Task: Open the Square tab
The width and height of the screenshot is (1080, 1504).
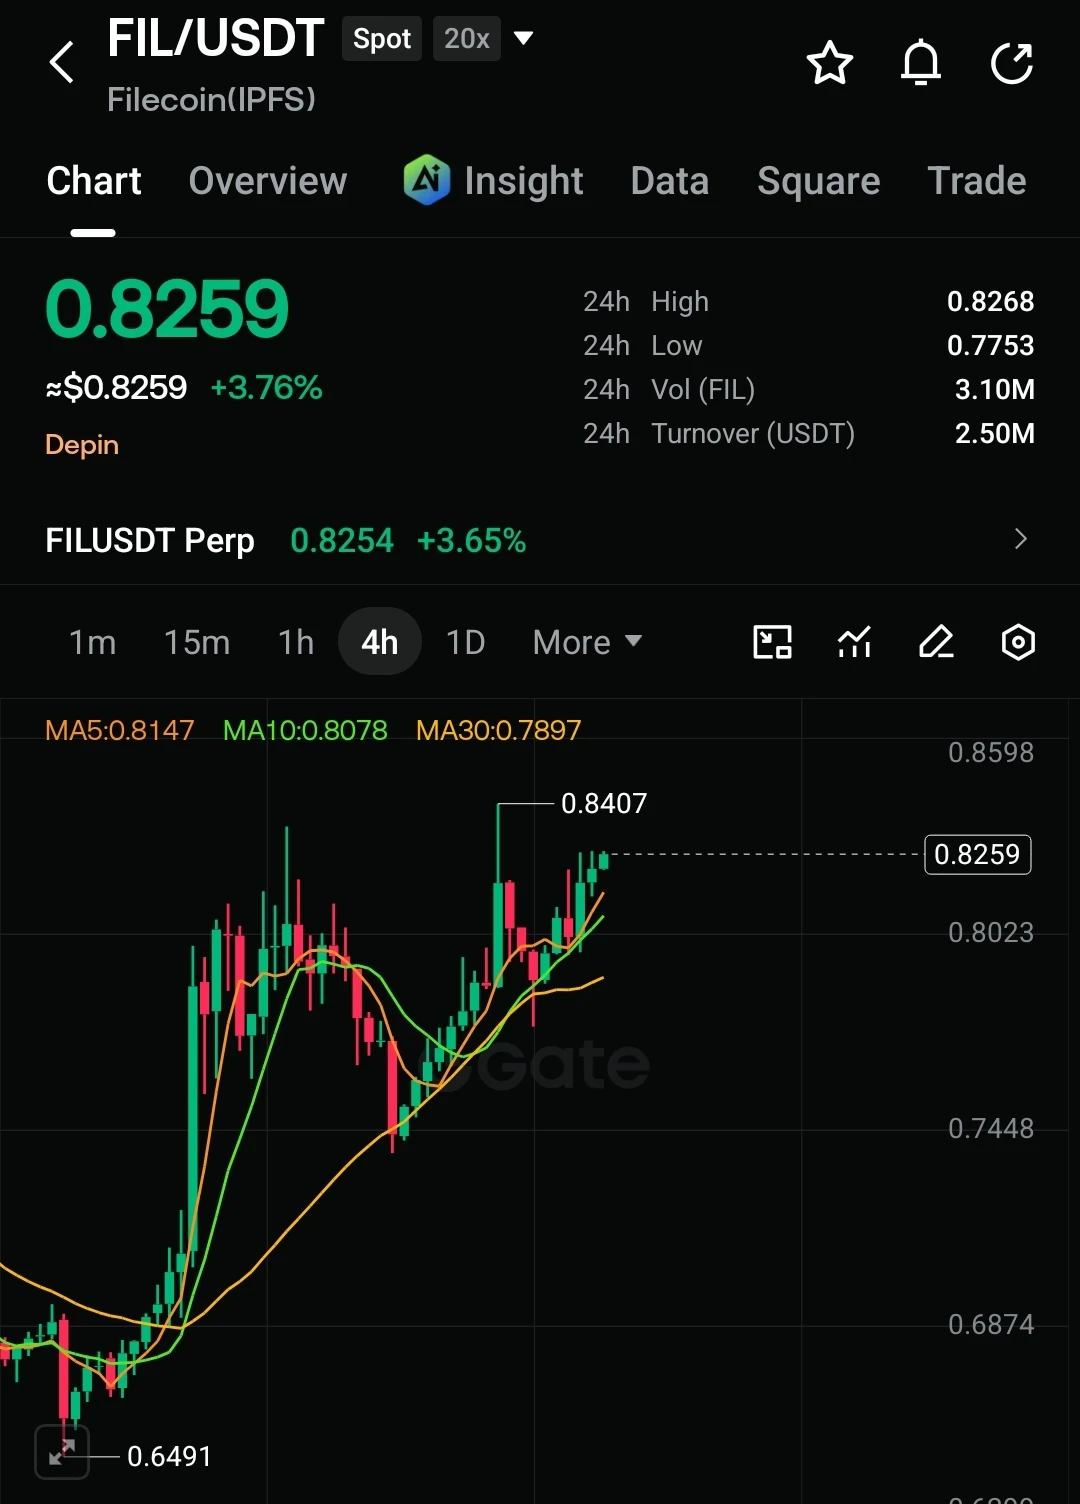Action: [x=819, y=181]
